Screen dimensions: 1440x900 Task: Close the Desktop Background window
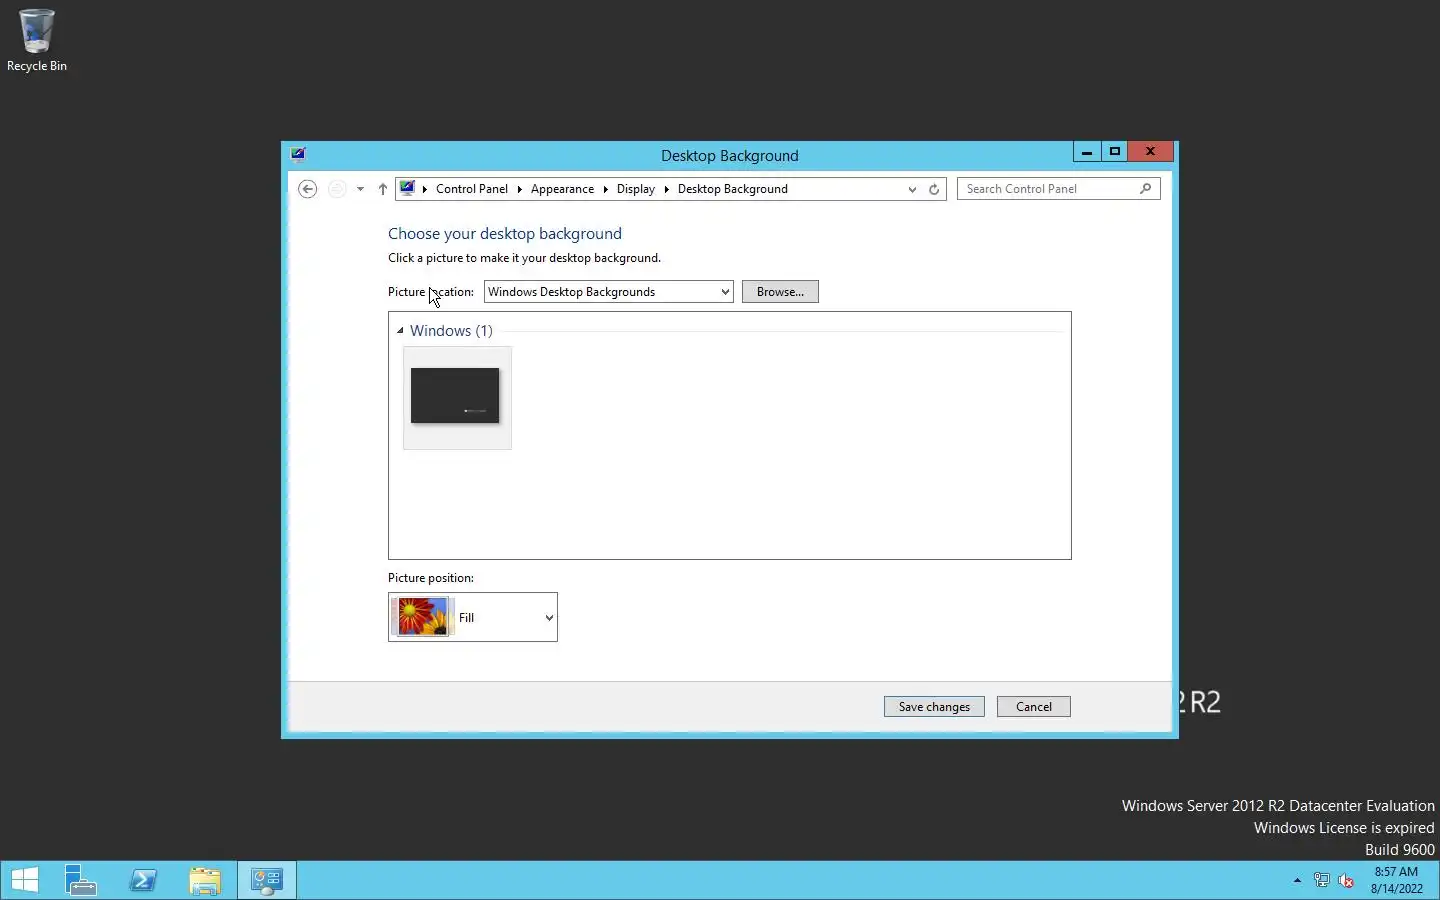[x=1151, y=152]
